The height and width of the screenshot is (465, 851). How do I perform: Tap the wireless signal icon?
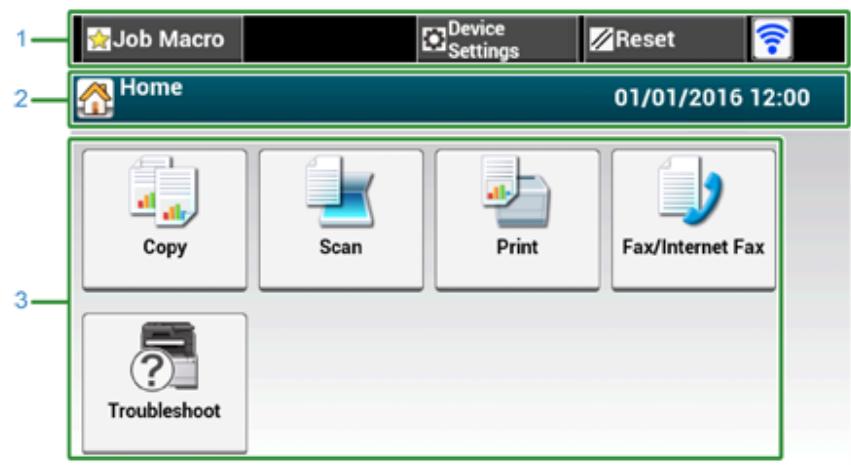point(772,39)
